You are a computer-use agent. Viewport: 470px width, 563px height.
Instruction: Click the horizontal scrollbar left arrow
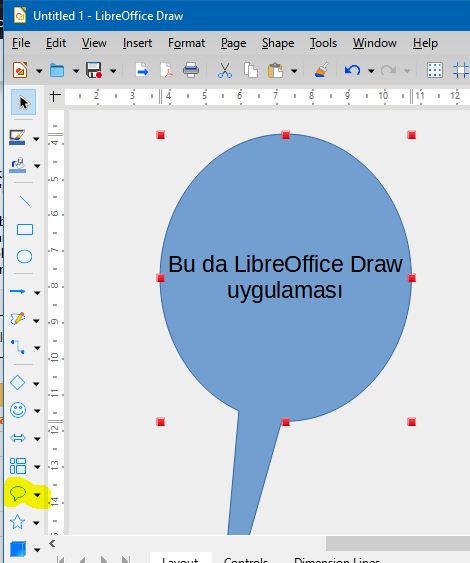[52, 543]
